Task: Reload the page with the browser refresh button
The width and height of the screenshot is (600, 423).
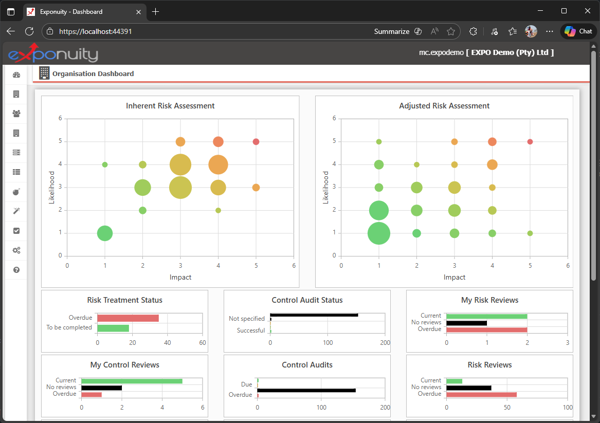Action: (x=29, y=31)
